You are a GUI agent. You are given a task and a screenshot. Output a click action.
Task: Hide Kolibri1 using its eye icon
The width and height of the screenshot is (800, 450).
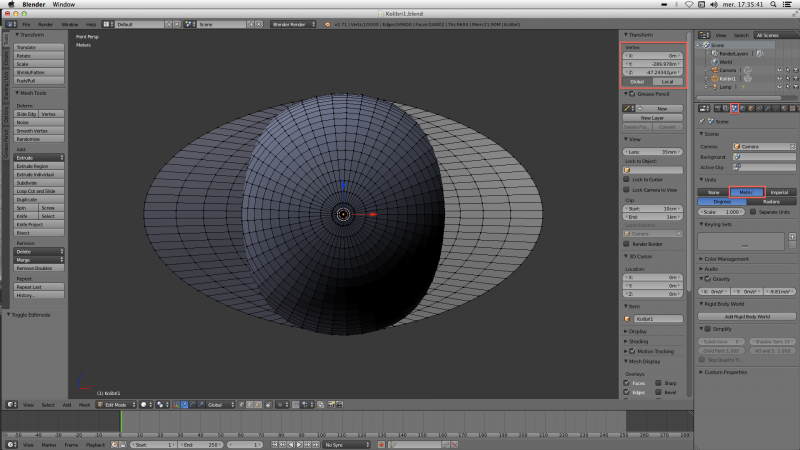pos(779,79)
